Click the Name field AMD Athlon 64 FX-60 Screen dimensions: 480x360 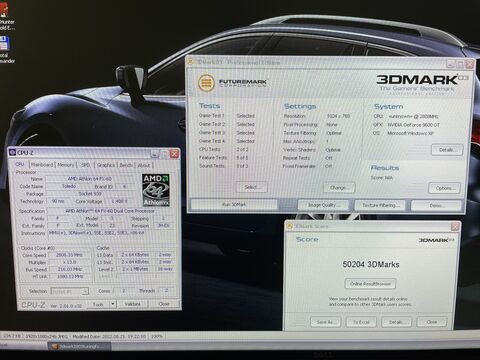click(x=90, y=179)
